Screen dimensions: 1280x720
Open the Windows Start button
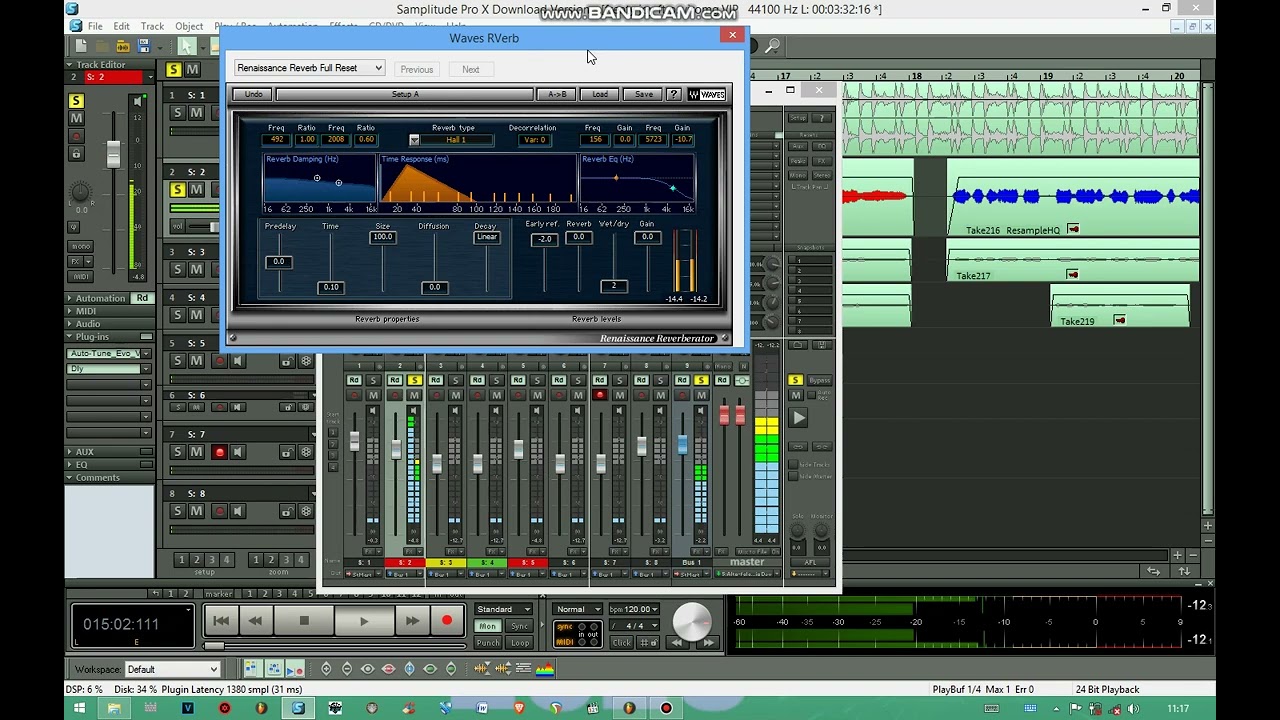78,708
